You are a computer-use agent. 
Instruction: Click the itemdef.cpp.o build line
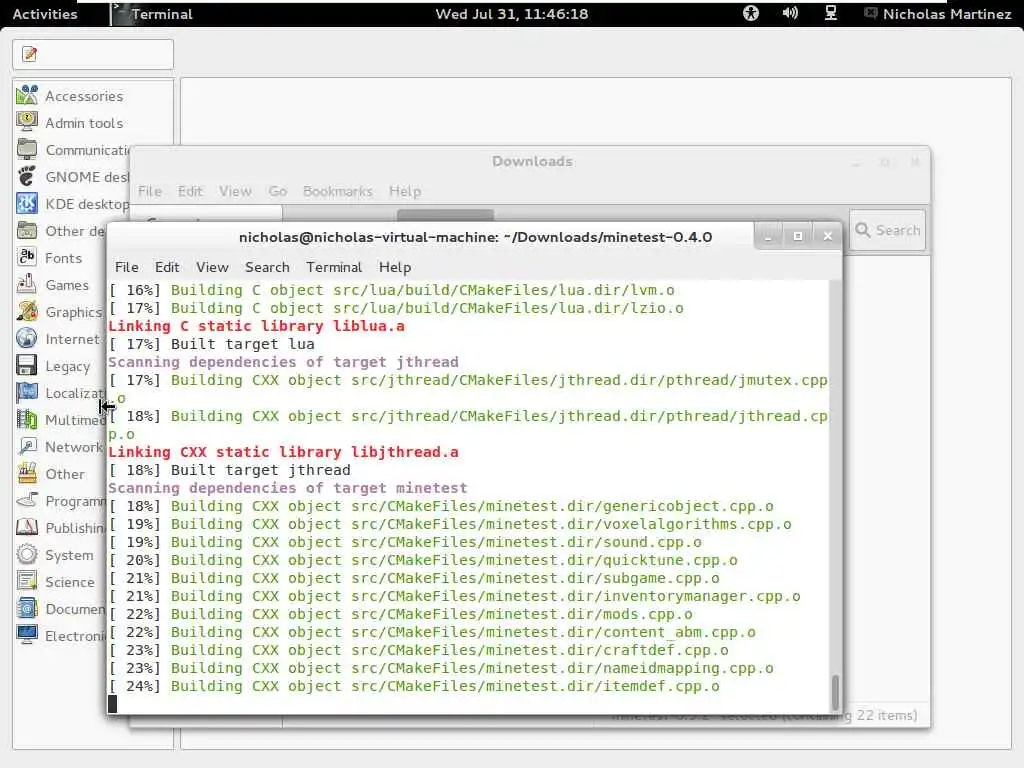coord(414,686)
